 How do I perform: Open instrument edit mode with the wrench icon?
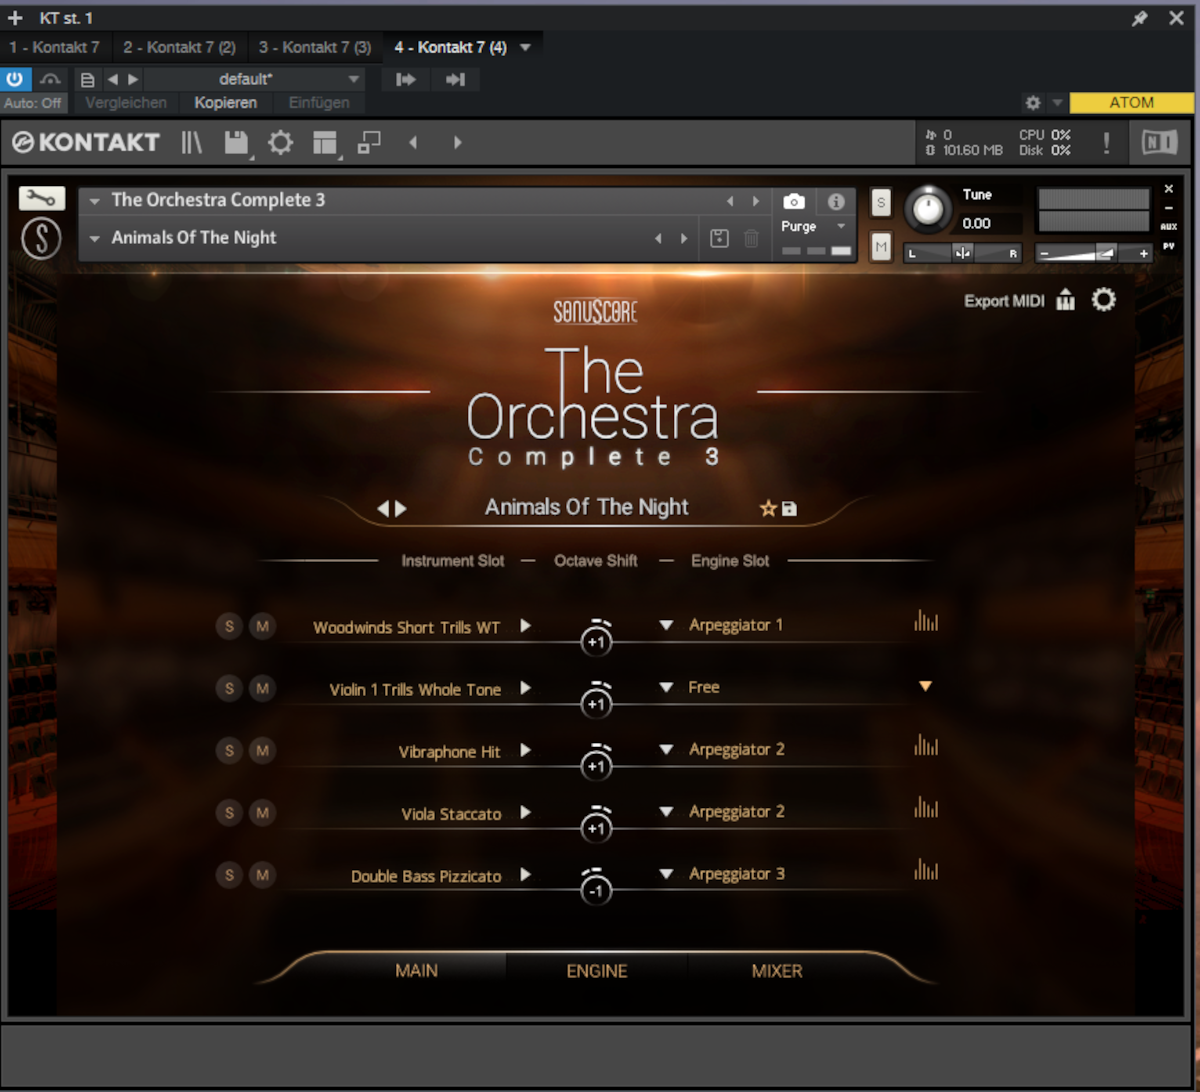[42, 198]
